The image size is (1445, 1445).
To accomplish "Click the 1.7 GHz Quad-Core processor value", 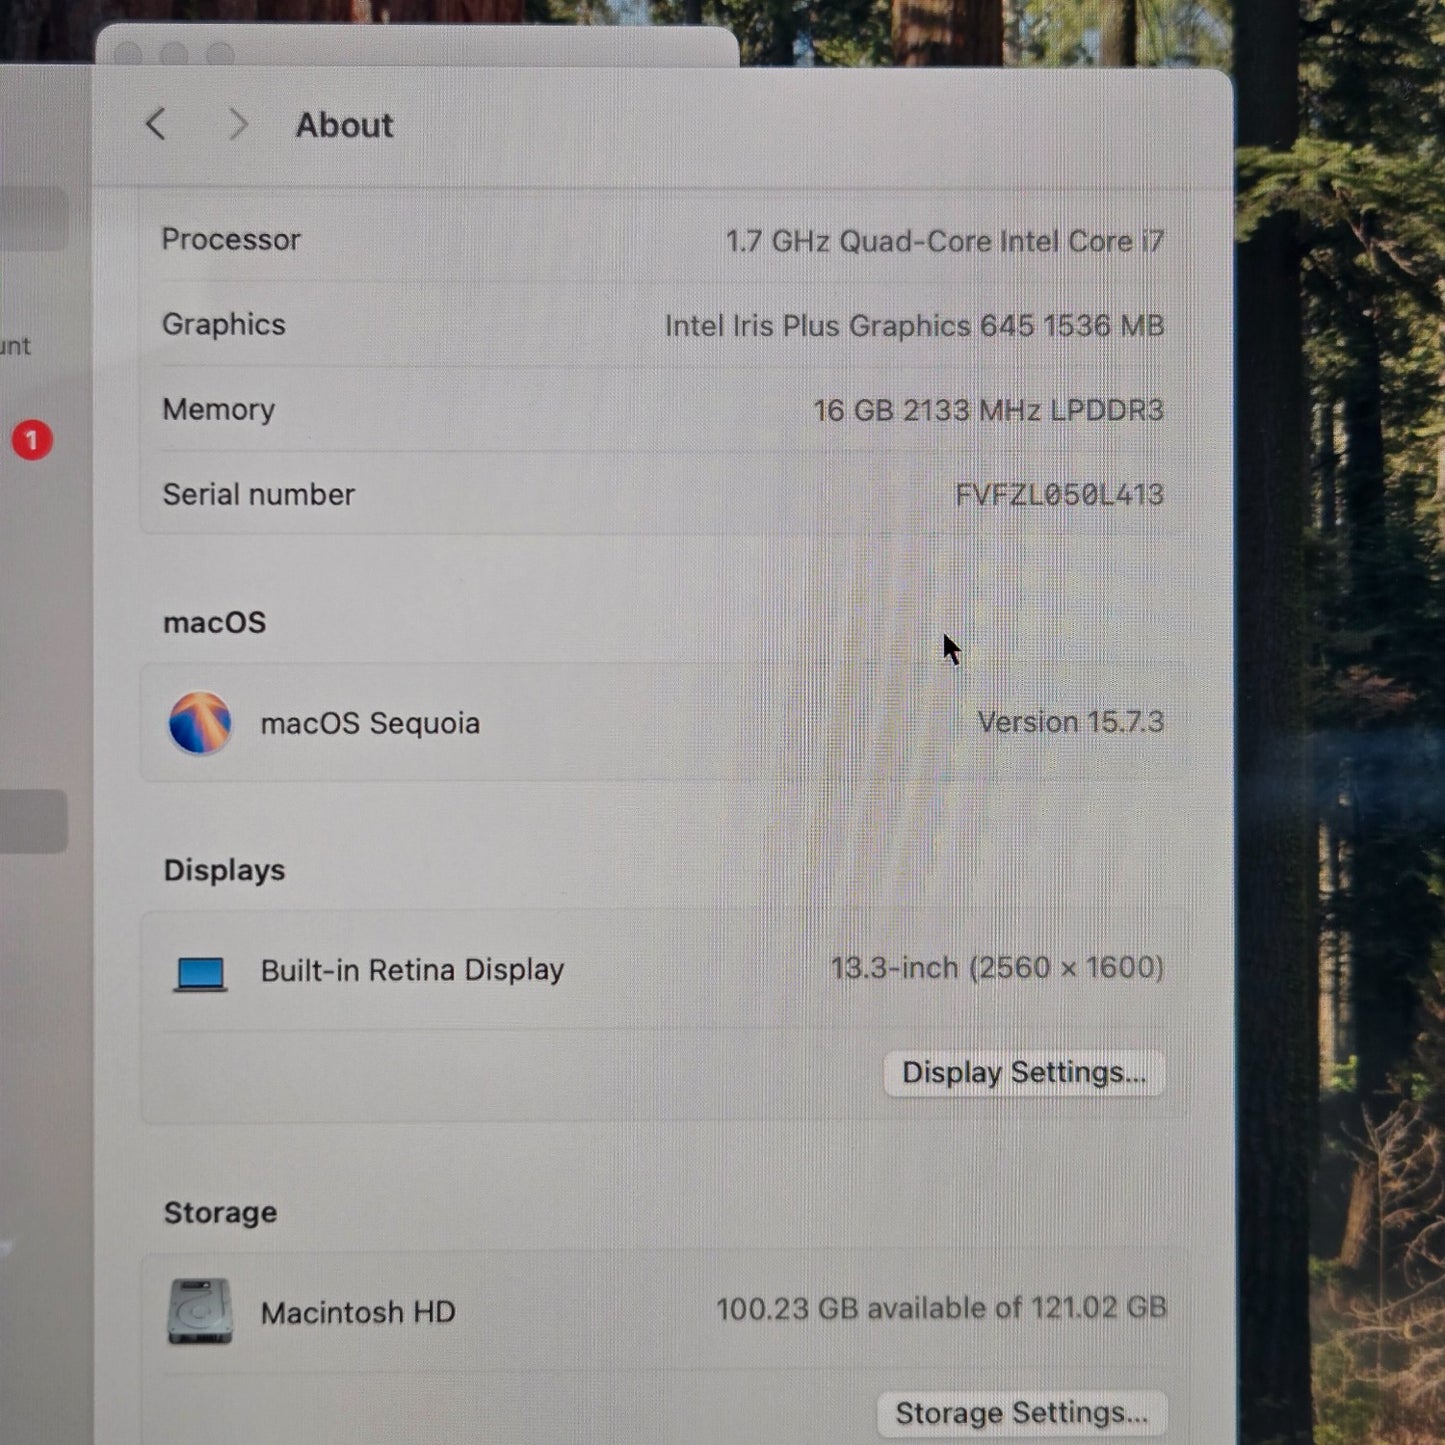I will point(944,242).
